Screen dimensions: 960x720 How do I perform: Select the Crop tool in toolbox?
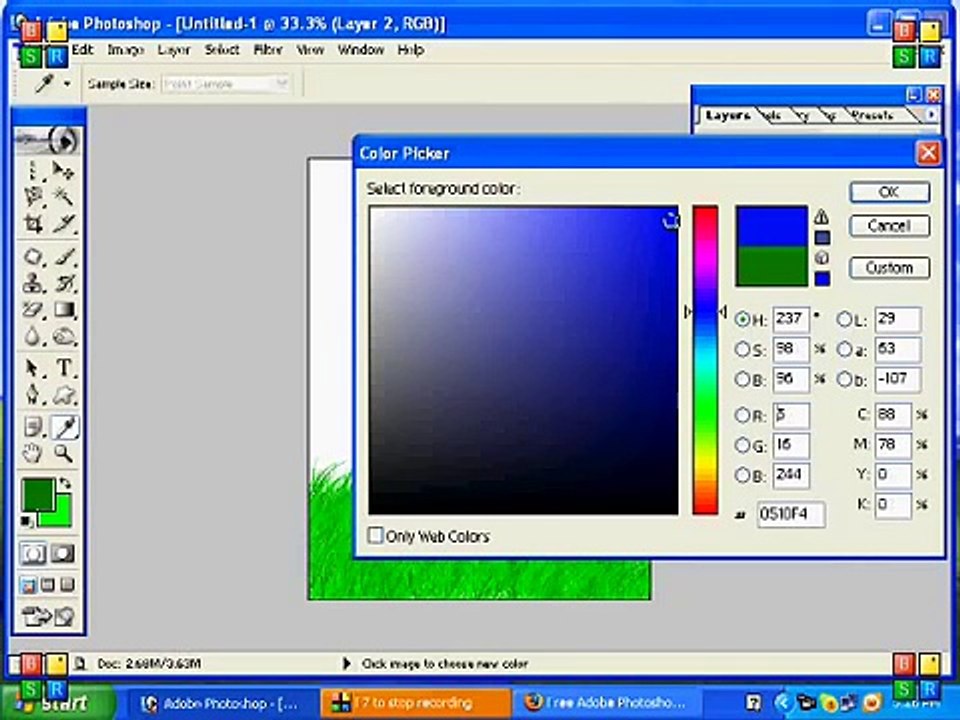tap(33, 224)
